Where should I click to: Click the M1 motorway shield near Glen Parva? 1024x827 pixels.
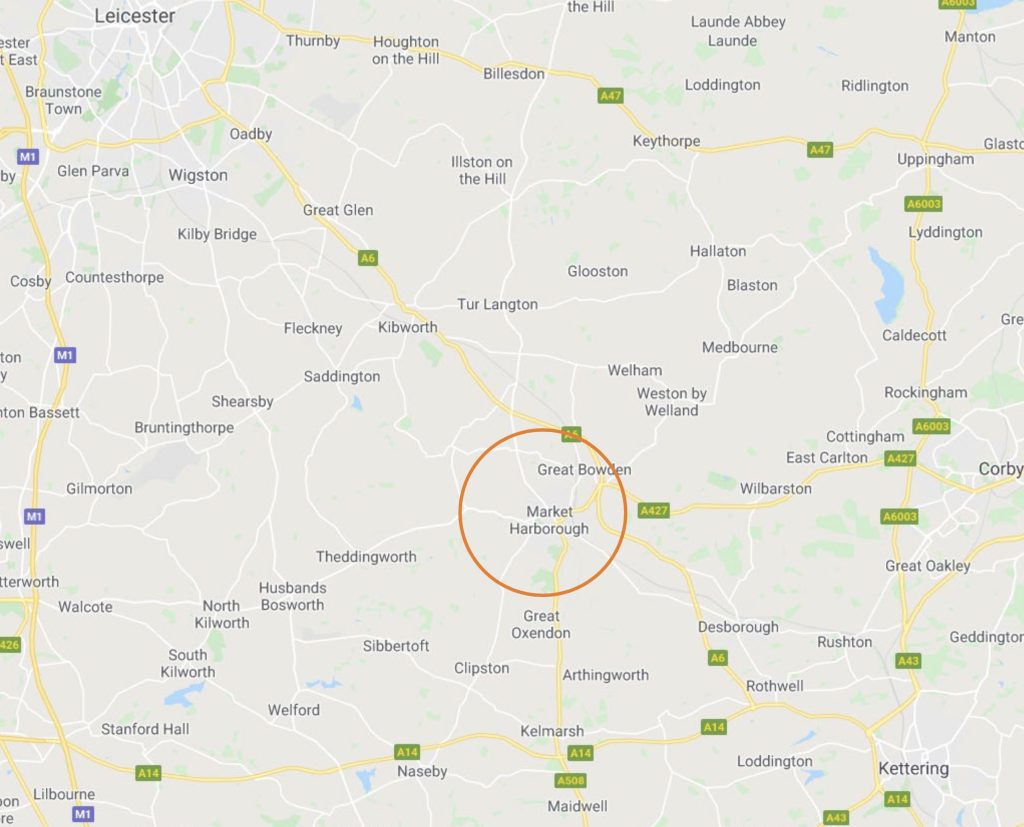point(27,157)
